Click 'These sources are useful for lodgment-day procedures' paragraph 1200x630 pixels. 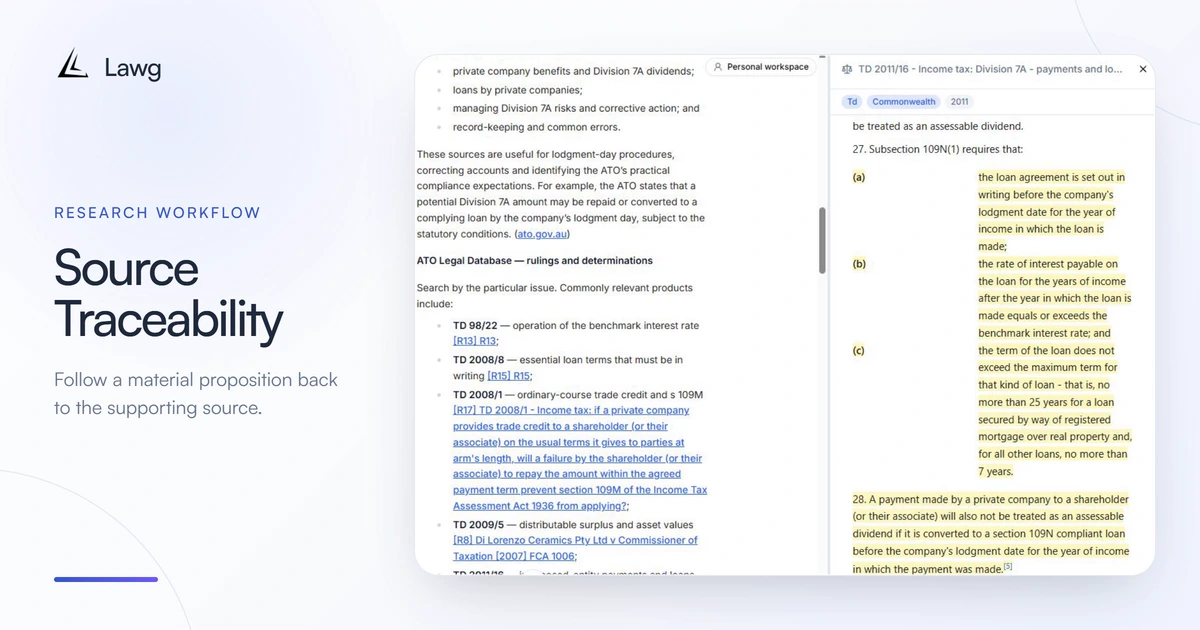[x=561, y=194]
